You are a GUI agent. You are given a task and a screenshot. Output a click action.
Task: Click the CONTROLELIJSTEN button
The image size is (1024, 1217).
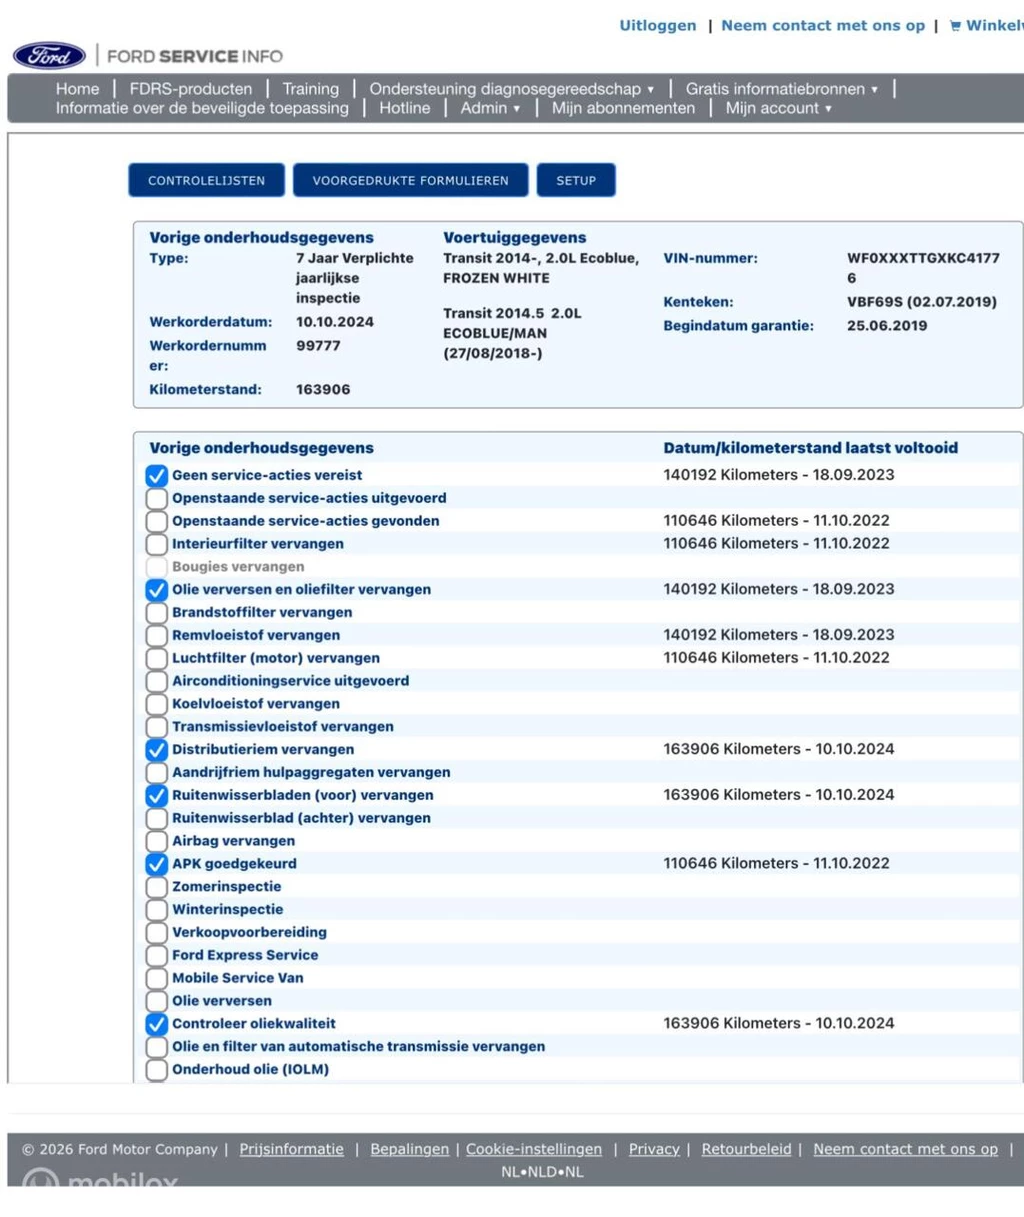207,181
